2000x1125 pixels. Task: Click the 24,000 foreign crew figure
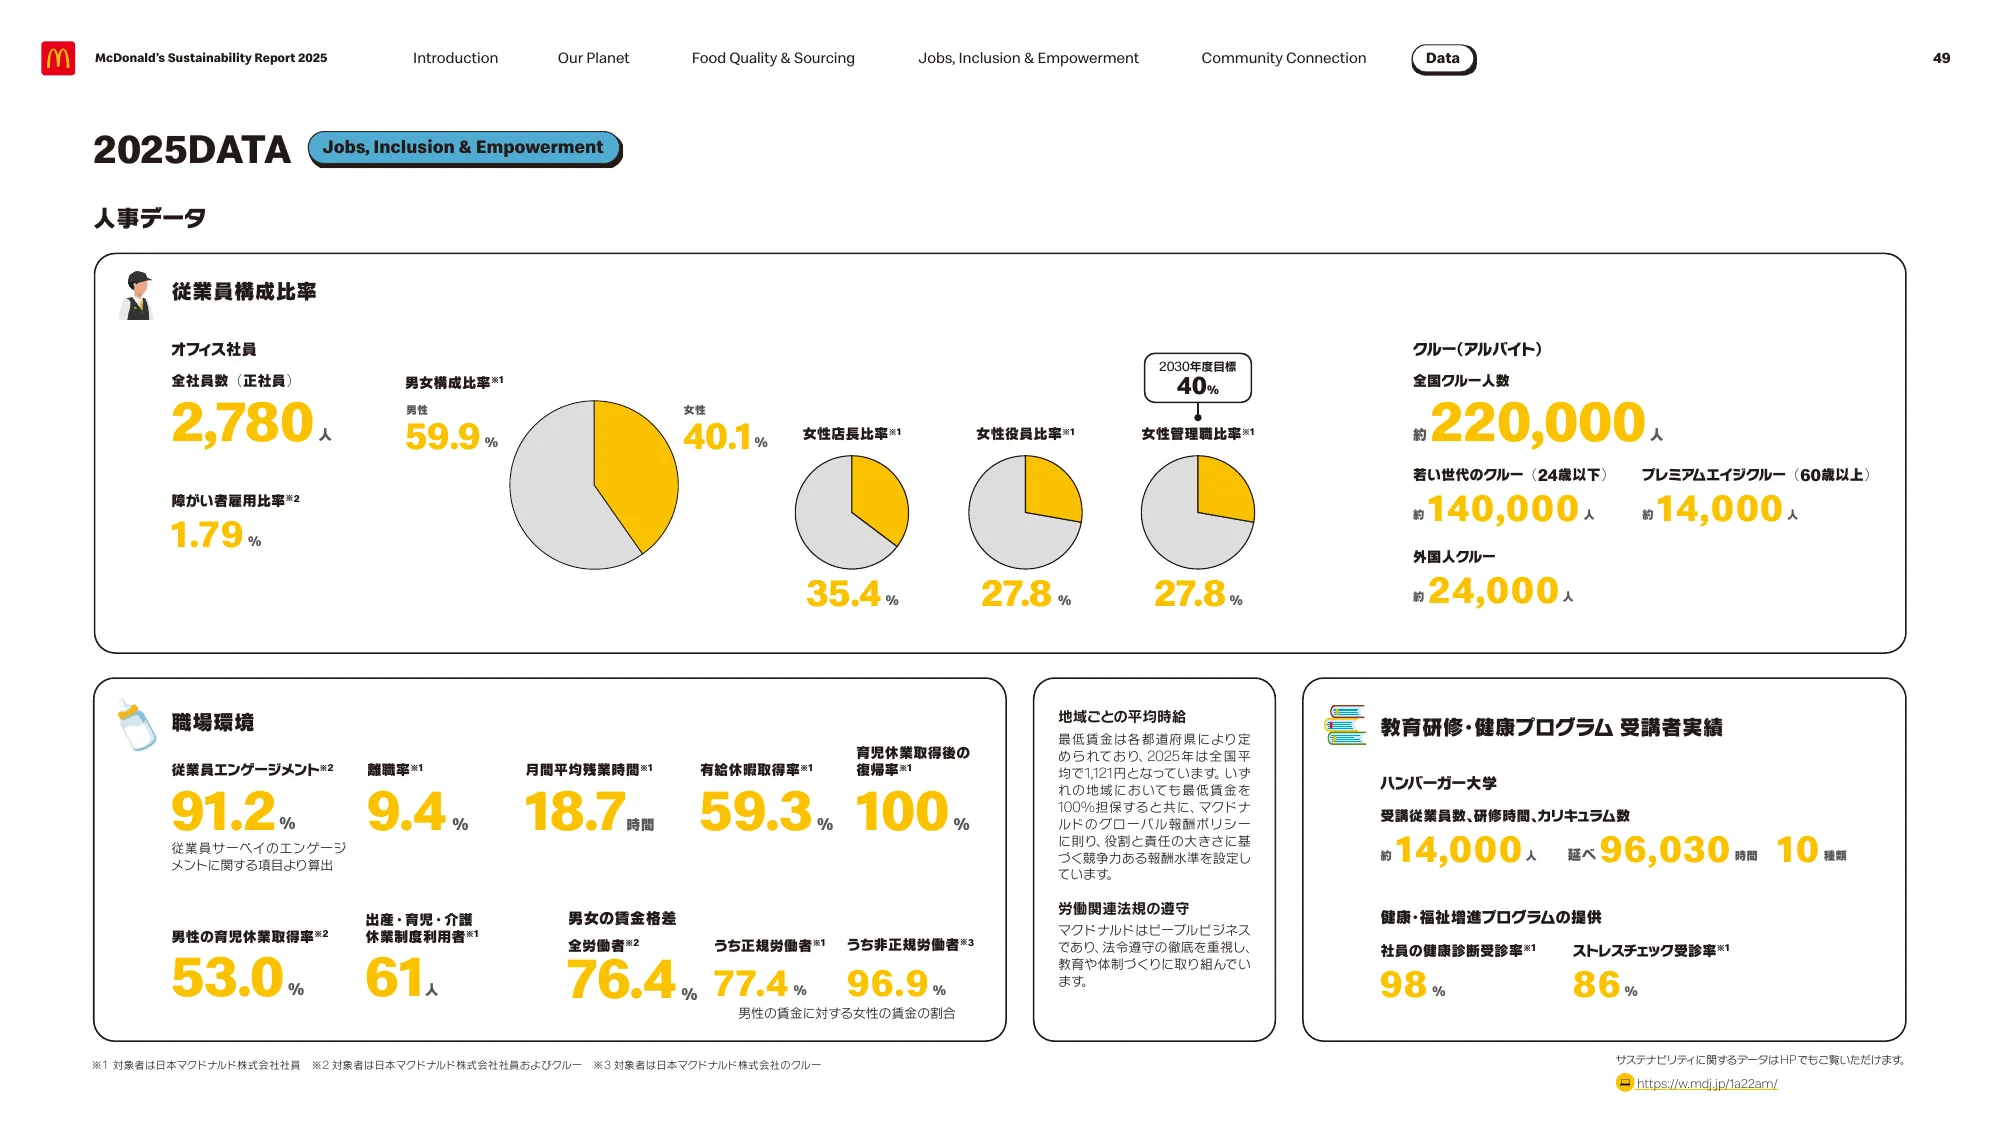[x=1493, y=592]
